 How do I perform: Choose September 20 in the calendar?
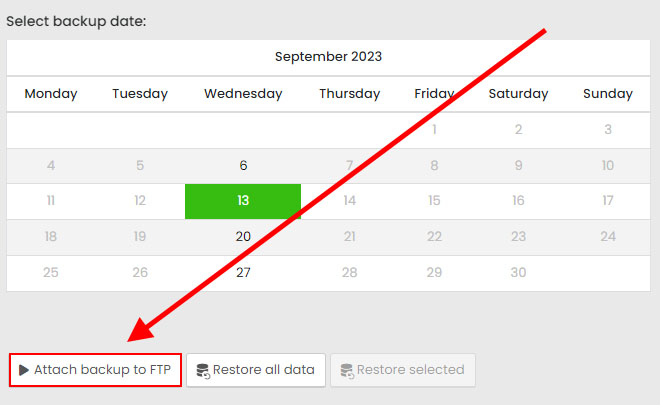point(243,237)
